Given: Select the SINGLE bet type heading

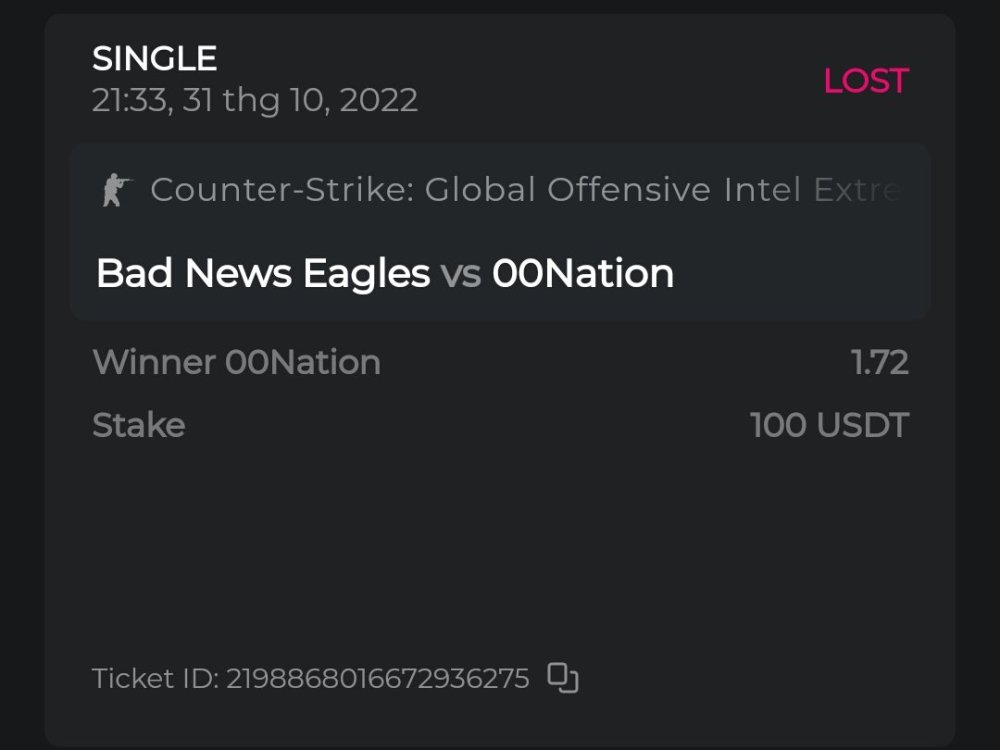Looking at the screenshot, I should pyautogui.click(x=154, y=59).
